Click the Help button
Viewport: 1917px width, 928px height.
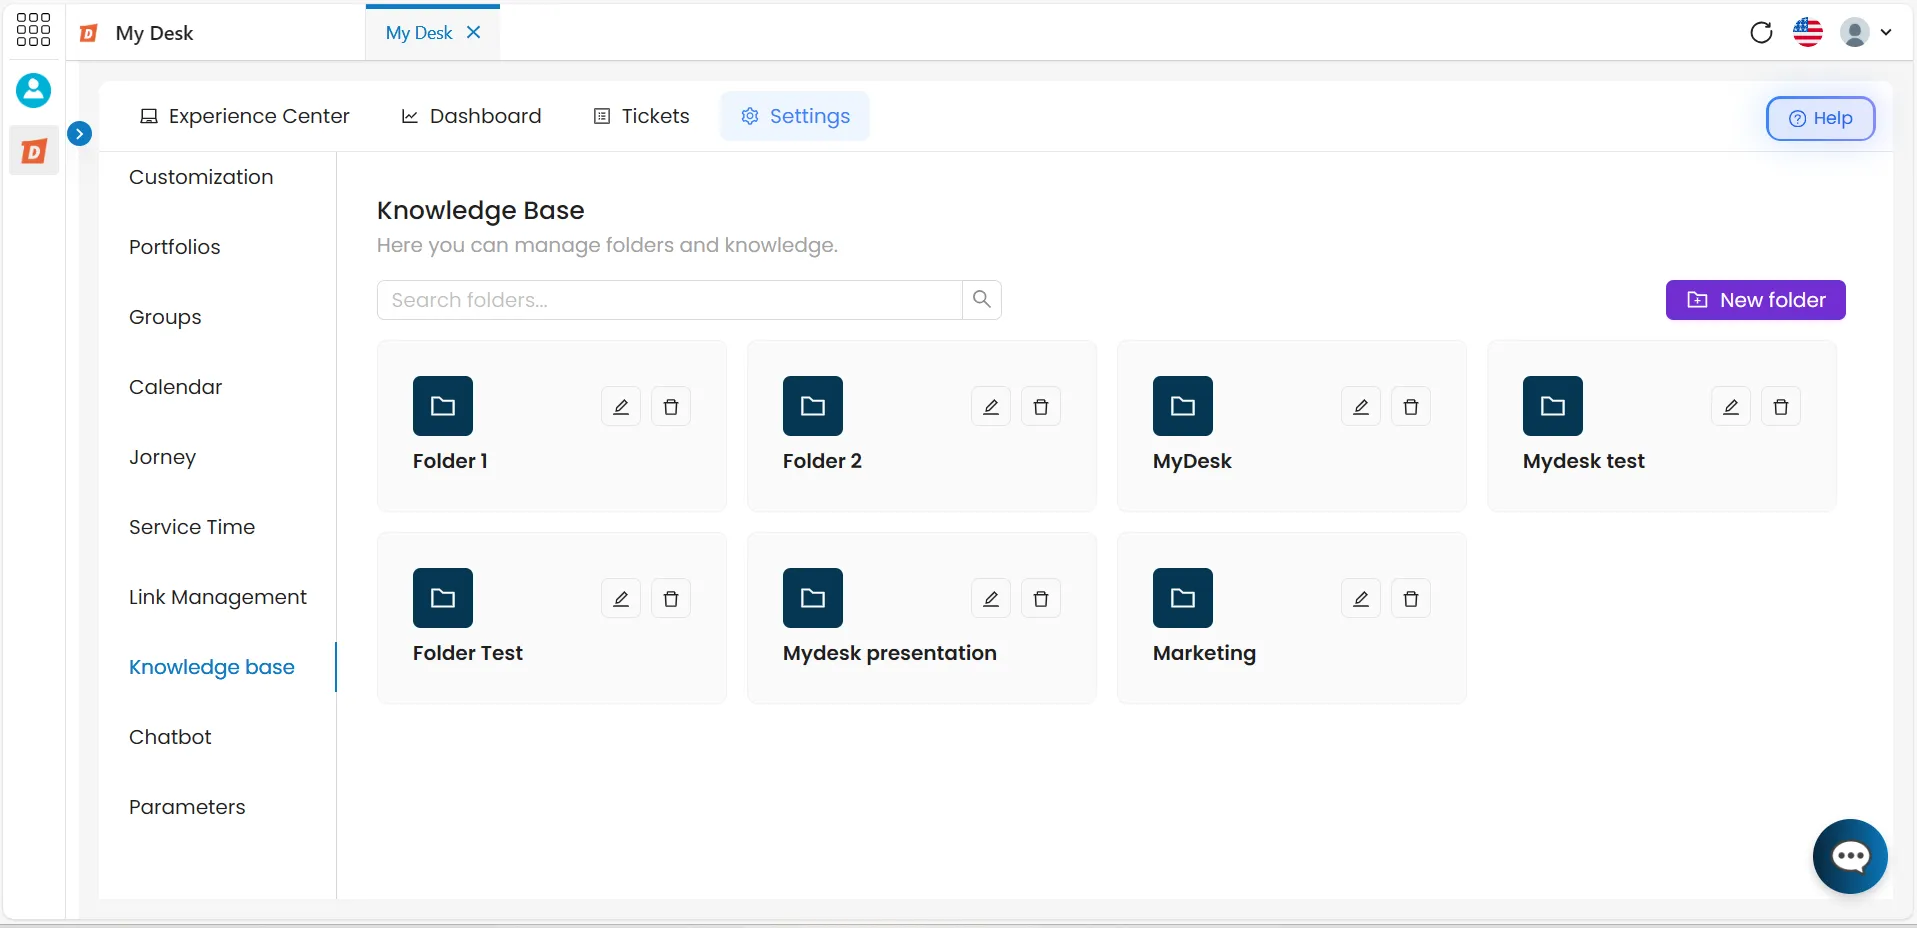[x=1820, y=118]
